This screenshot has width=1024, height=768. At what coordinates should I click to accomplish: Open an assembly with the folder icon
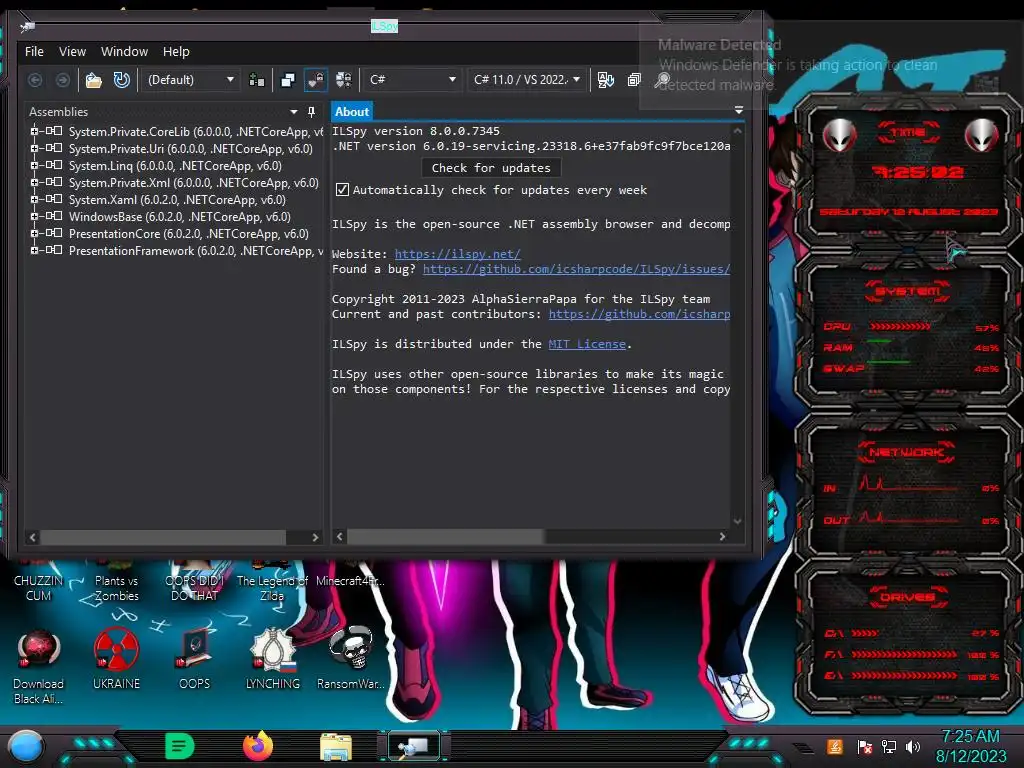(x=93, y=80)
